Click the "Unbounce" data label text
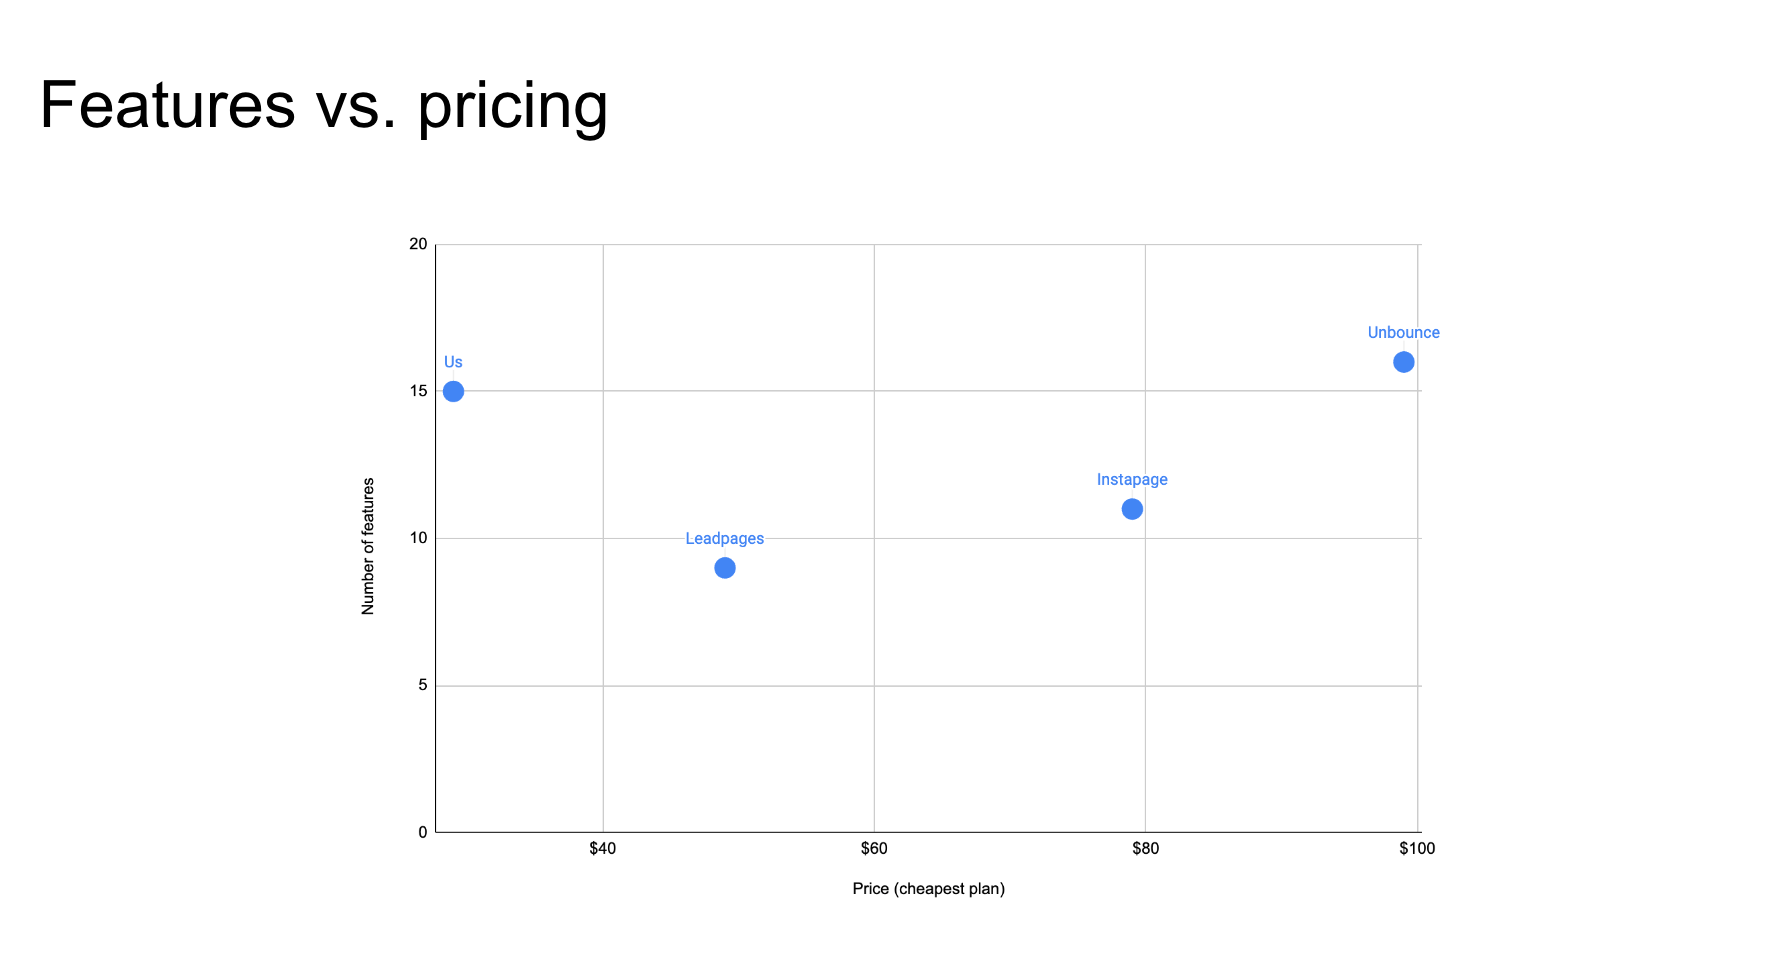Image resolution: width=1784 pixels, height=972 pixels. coord(1403,333)
